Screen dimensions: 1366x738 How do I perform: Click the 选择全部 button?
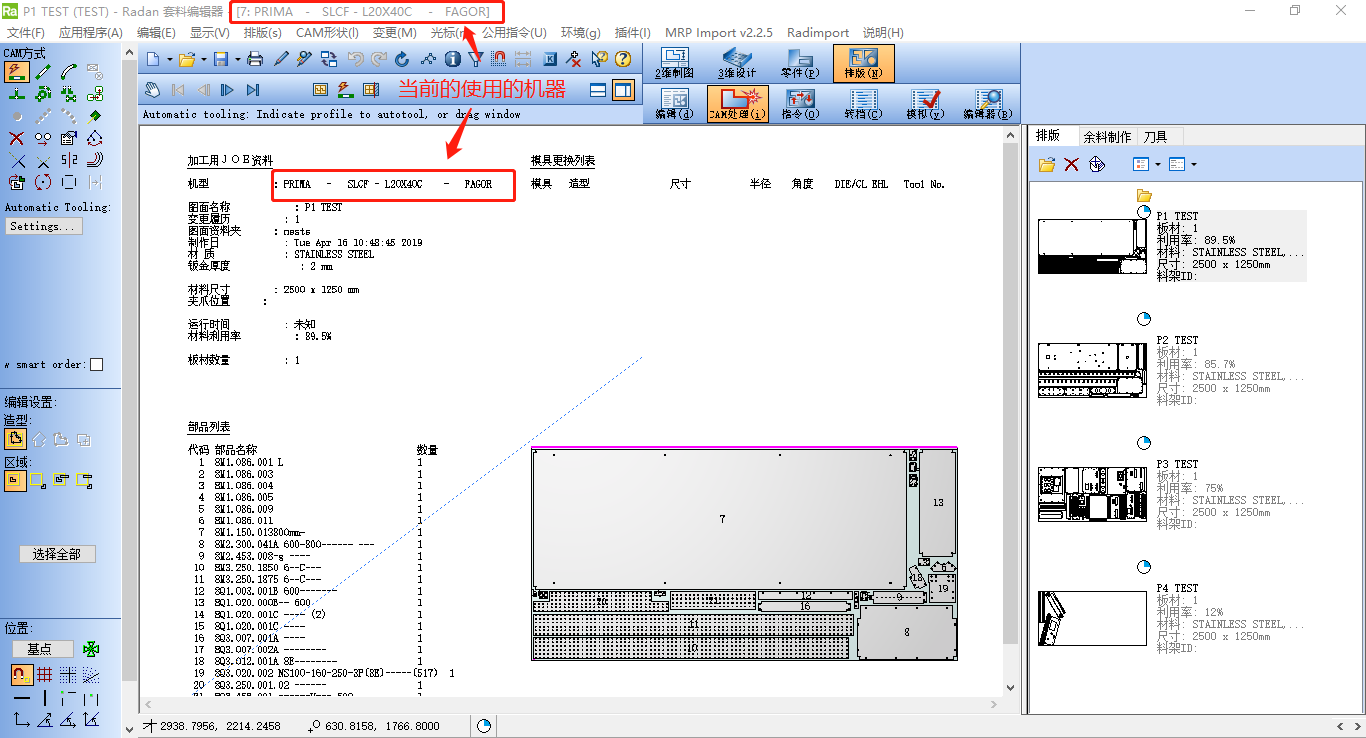(x=57, y=554)
